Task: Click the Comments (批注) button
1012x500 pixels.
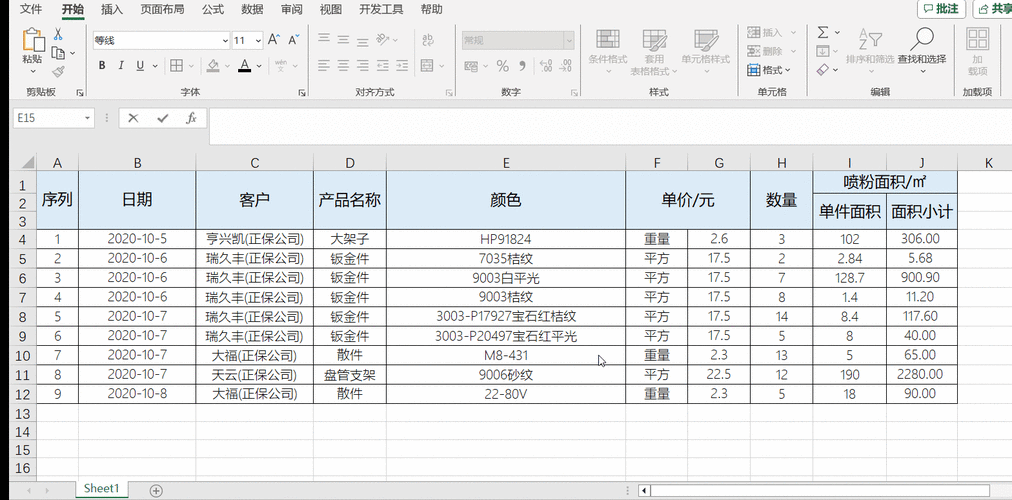Action: tap(941, 9)
